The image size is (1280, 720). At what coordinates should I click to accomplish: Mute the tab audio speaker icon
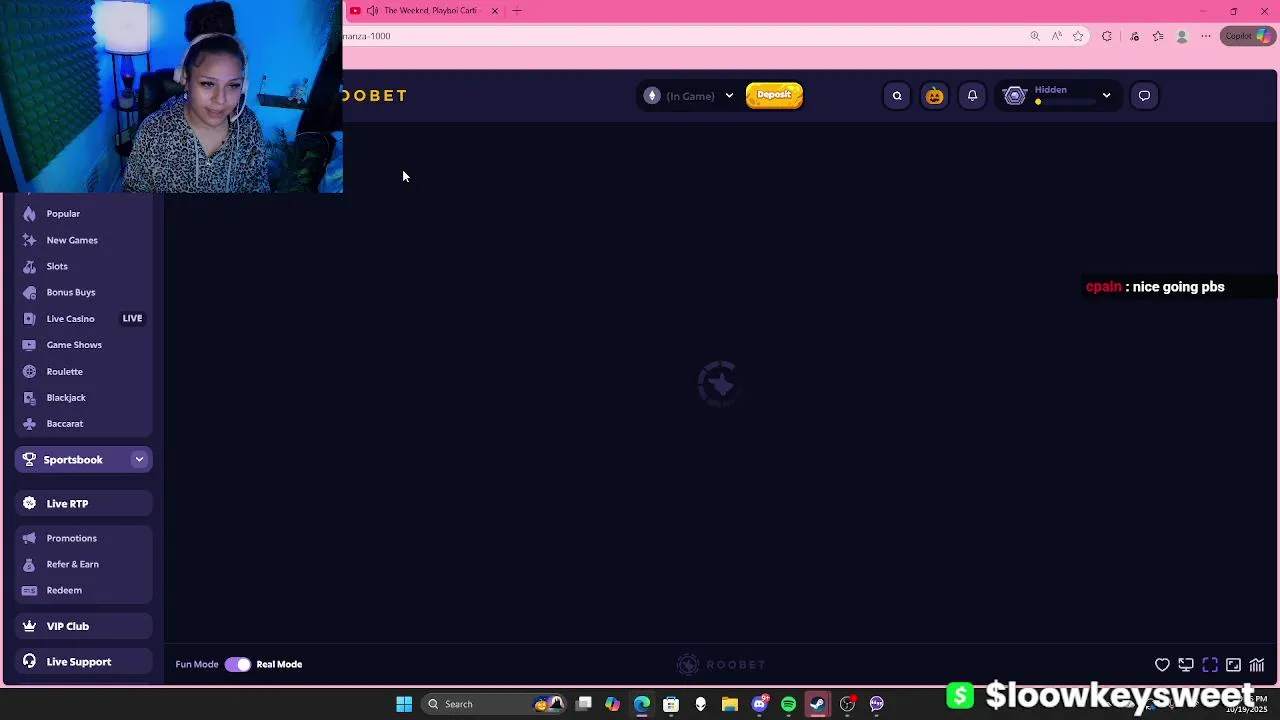point(372,10)
